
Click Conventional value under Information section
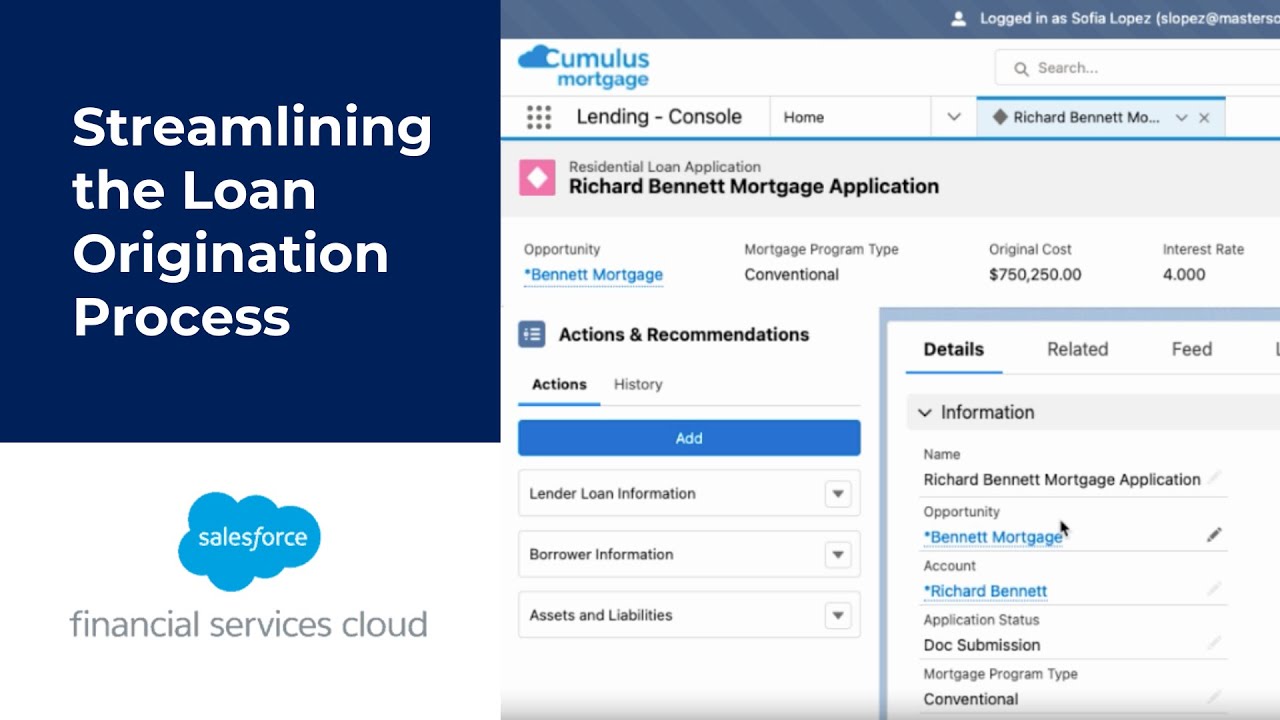point(971,699)
